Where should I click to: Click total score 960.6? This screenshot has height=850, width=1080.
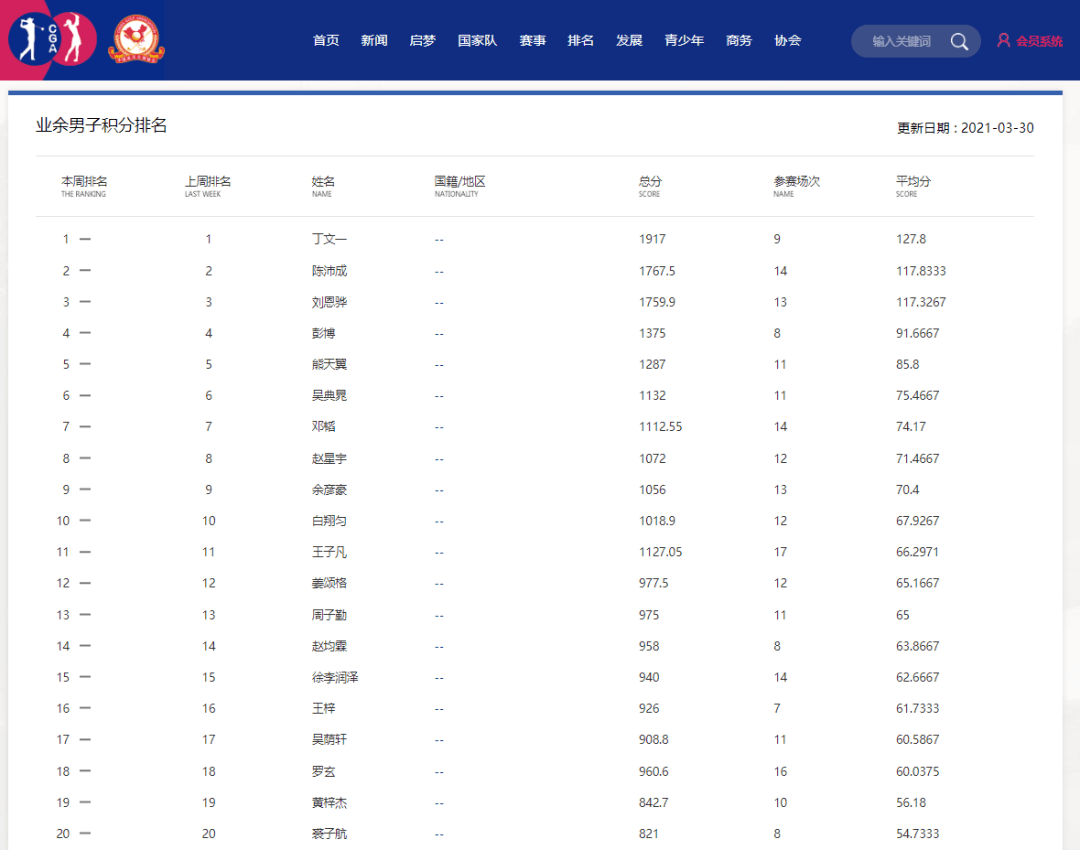(x=654, y=771)
